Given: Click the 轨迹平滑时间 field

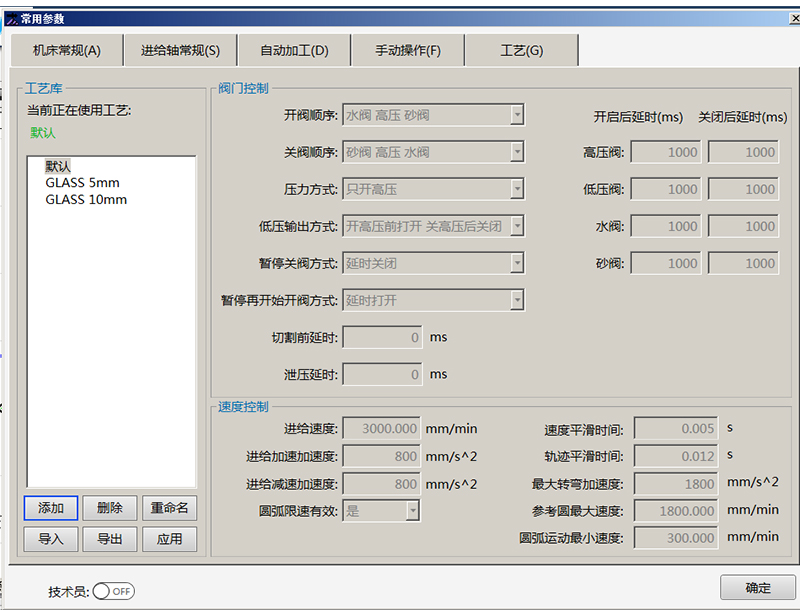Looking at the screenshot, I should pos(676,456).
